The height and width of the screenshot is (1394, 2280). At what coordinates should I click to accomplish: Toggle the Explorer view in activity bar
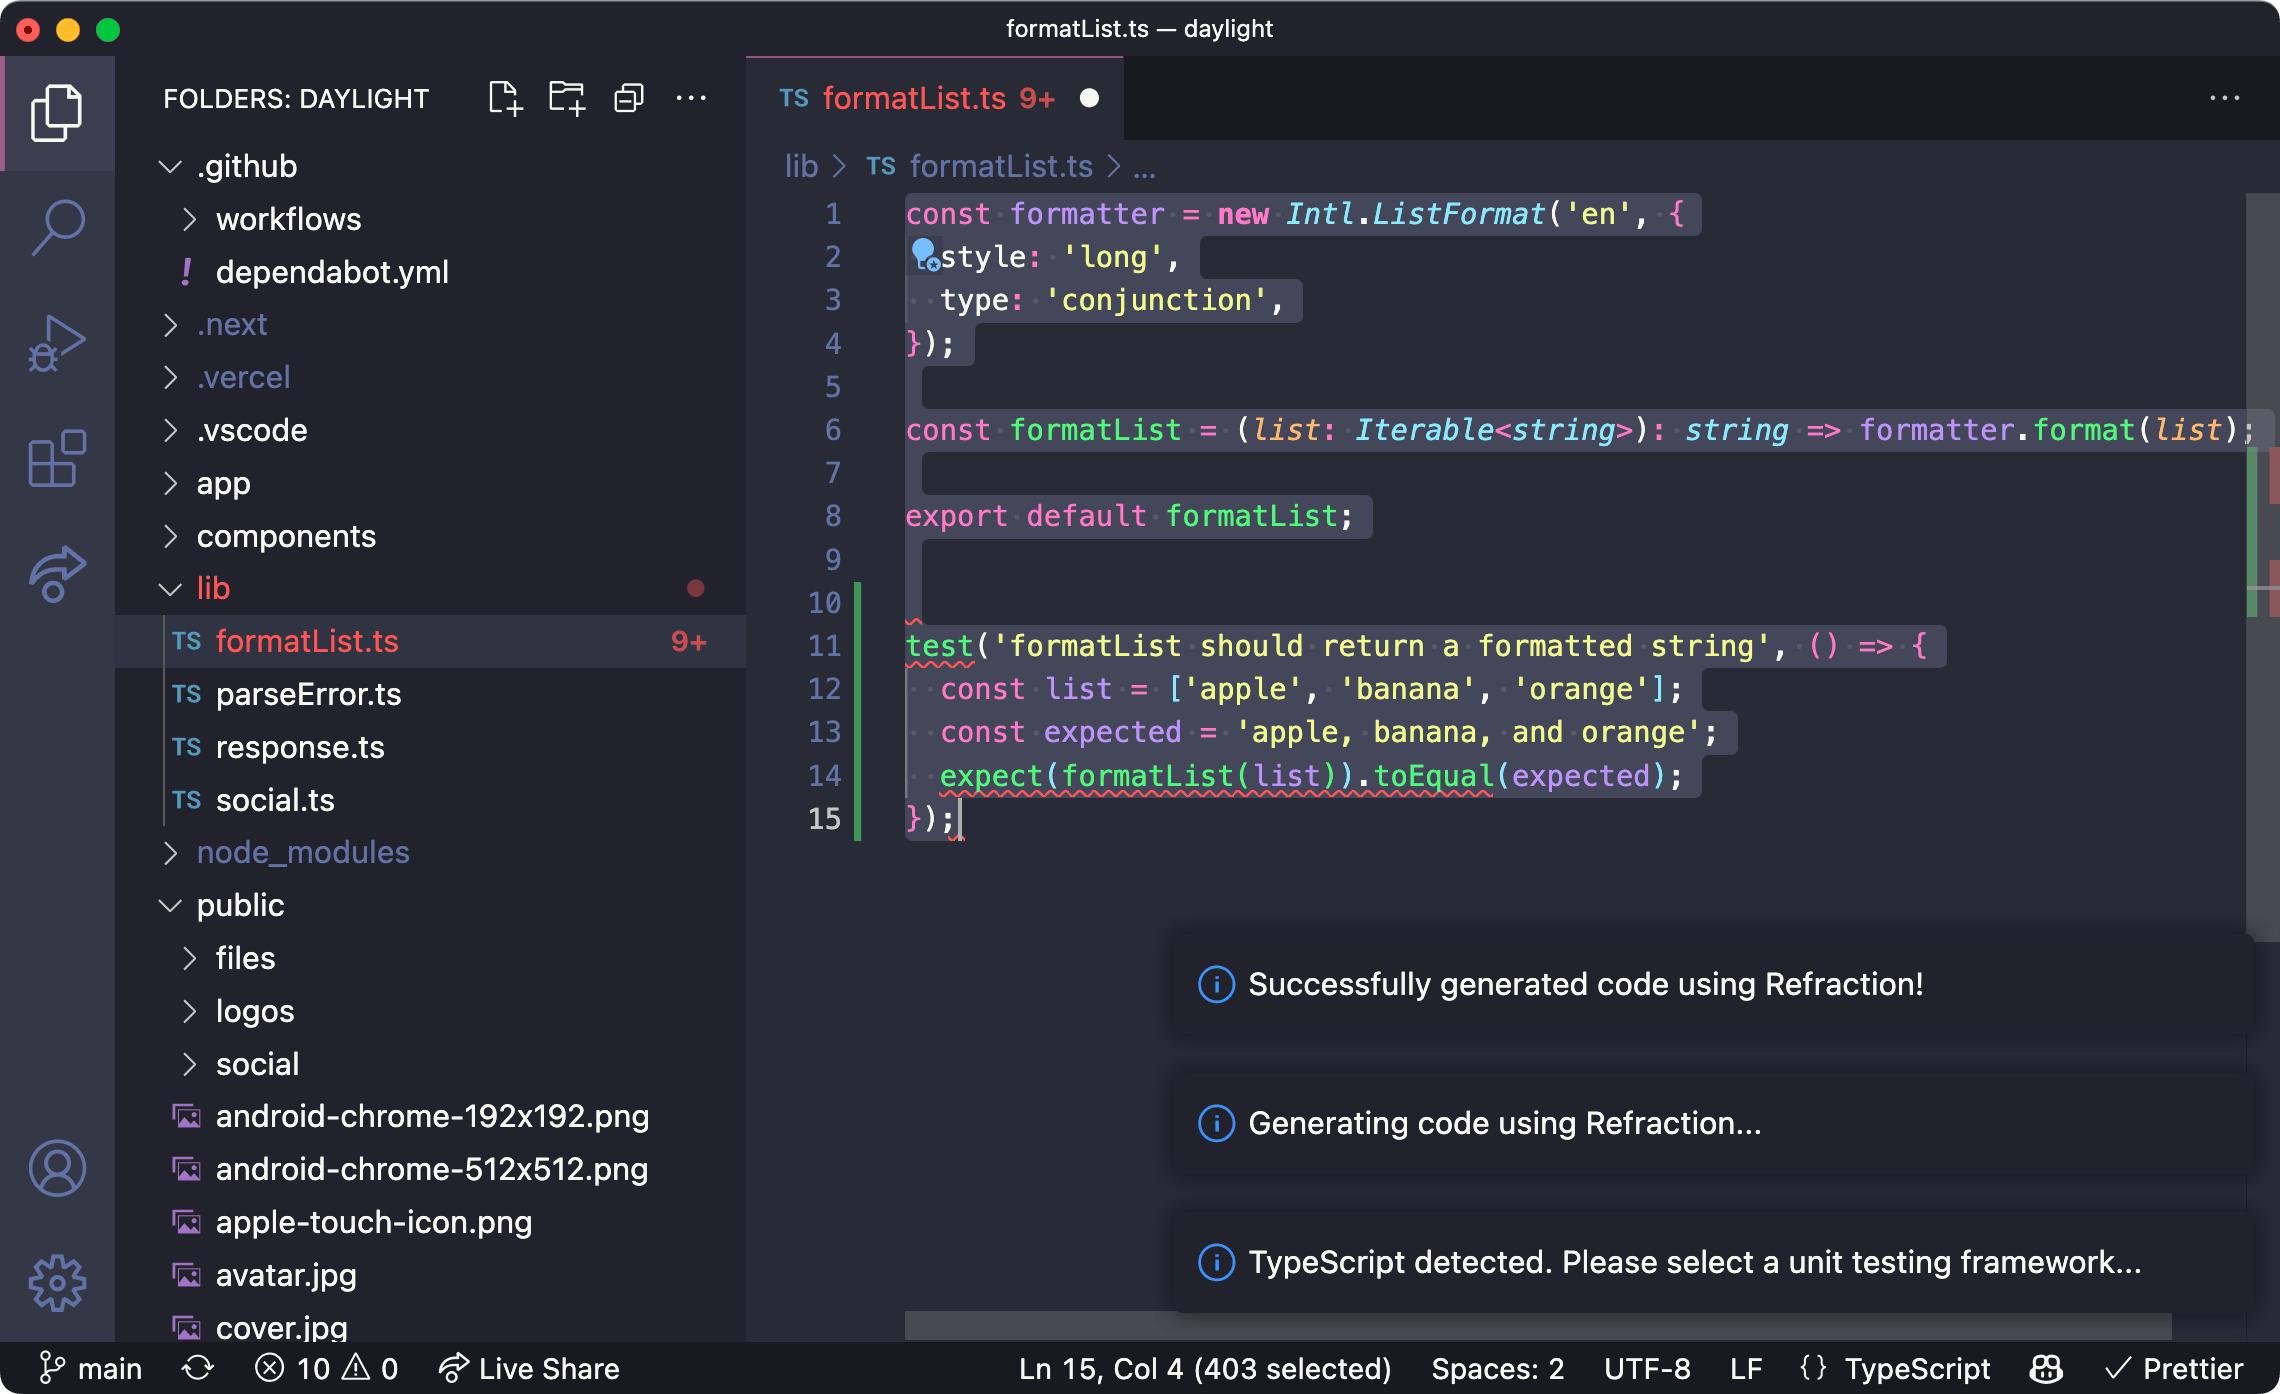tap(58, 113)
